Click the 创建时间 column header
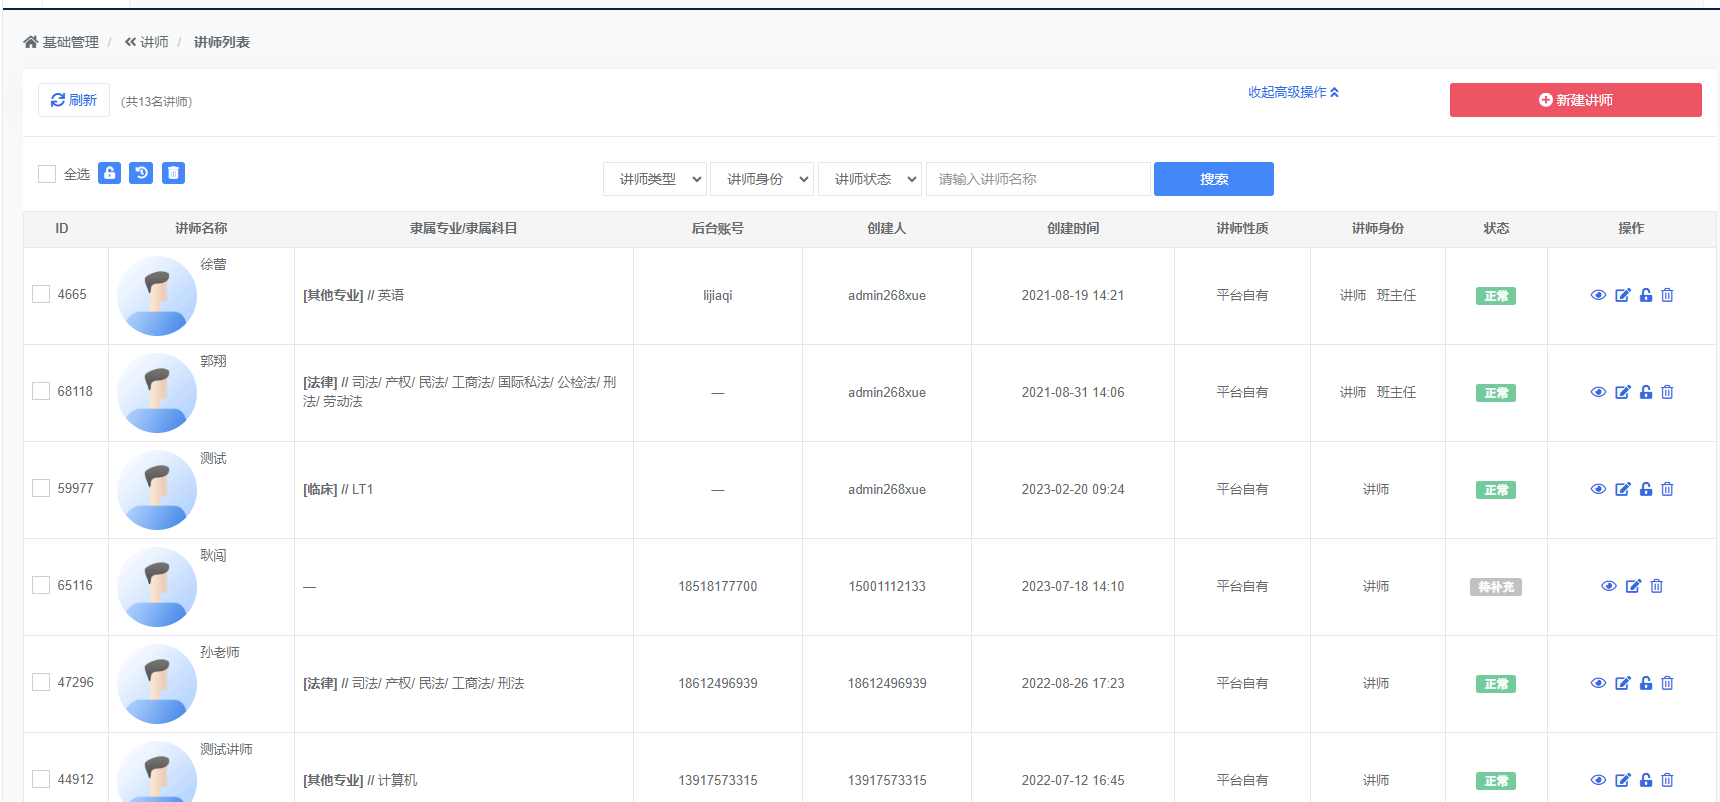This screenshot has width=1720, height=802. click(x=1073, y=228)
